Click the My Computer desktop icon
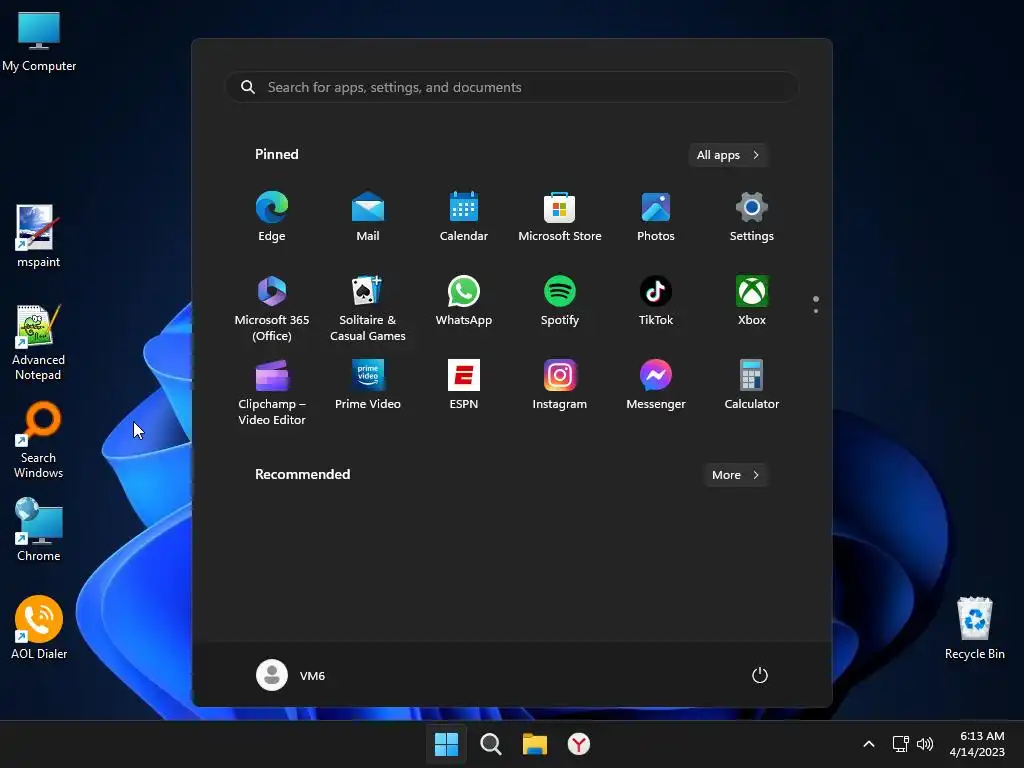 pyautogui.click(x=39, y=40)
